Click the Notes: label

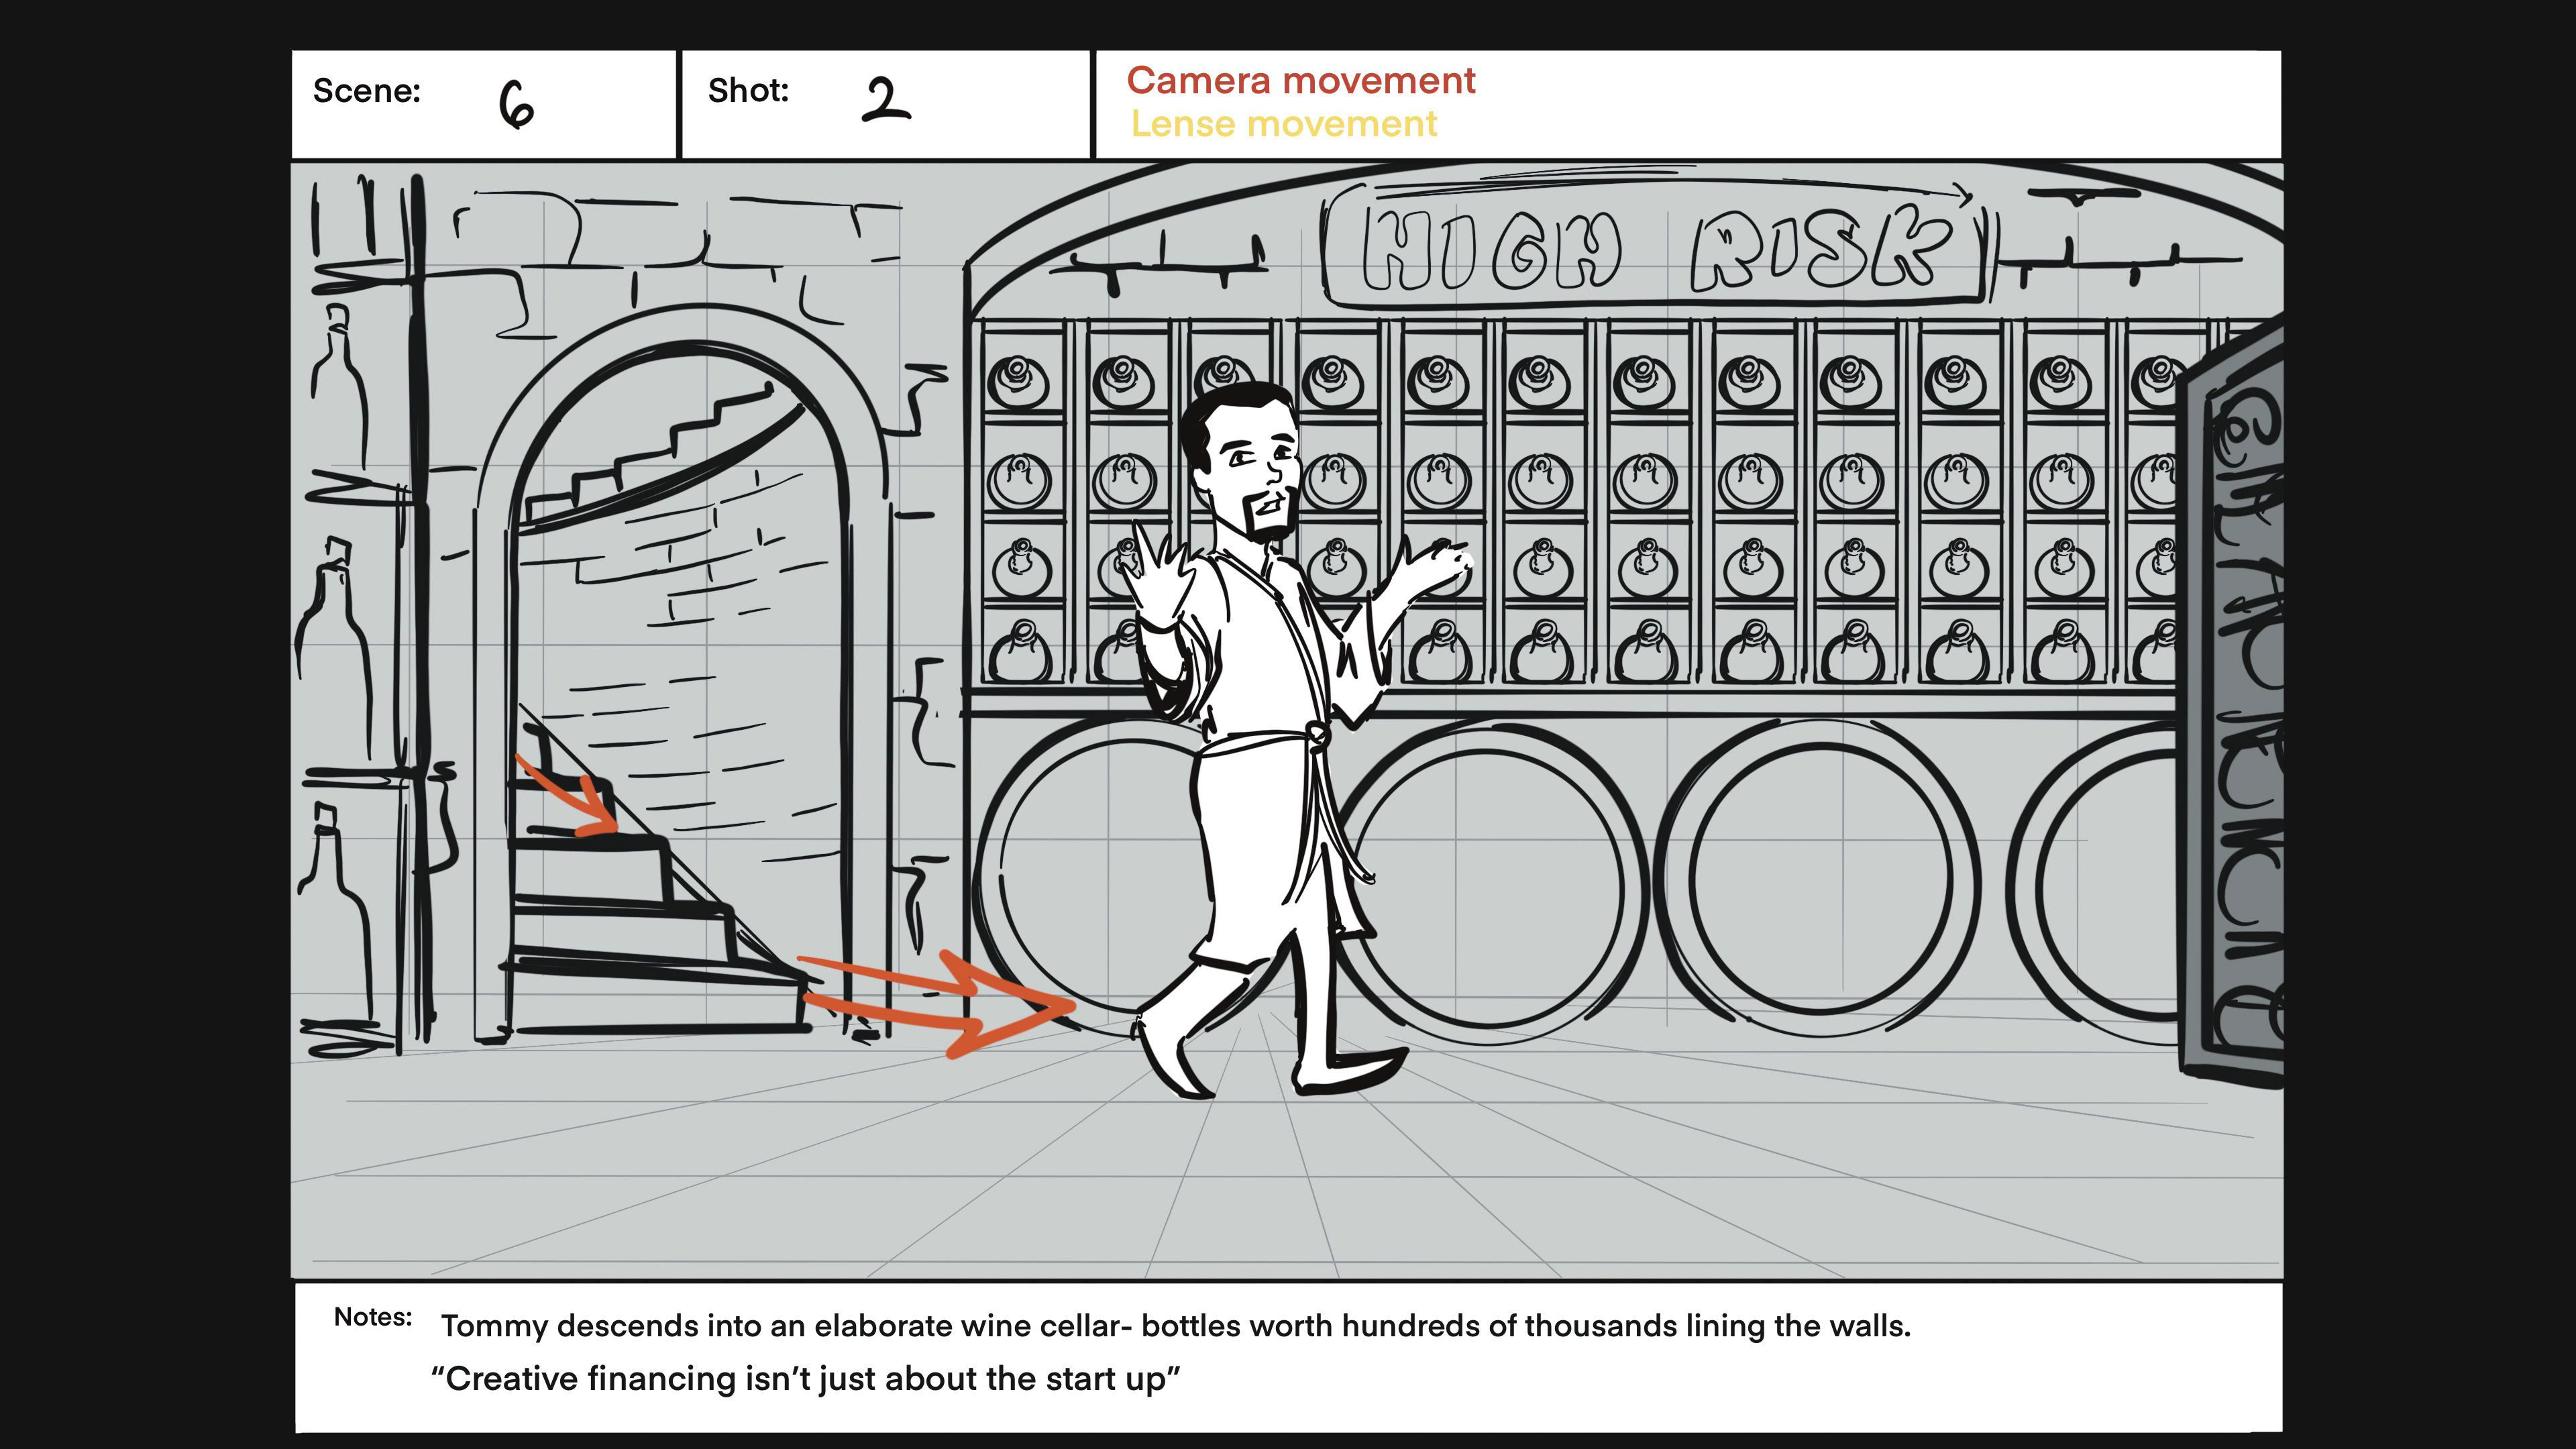click(372, 1317)
